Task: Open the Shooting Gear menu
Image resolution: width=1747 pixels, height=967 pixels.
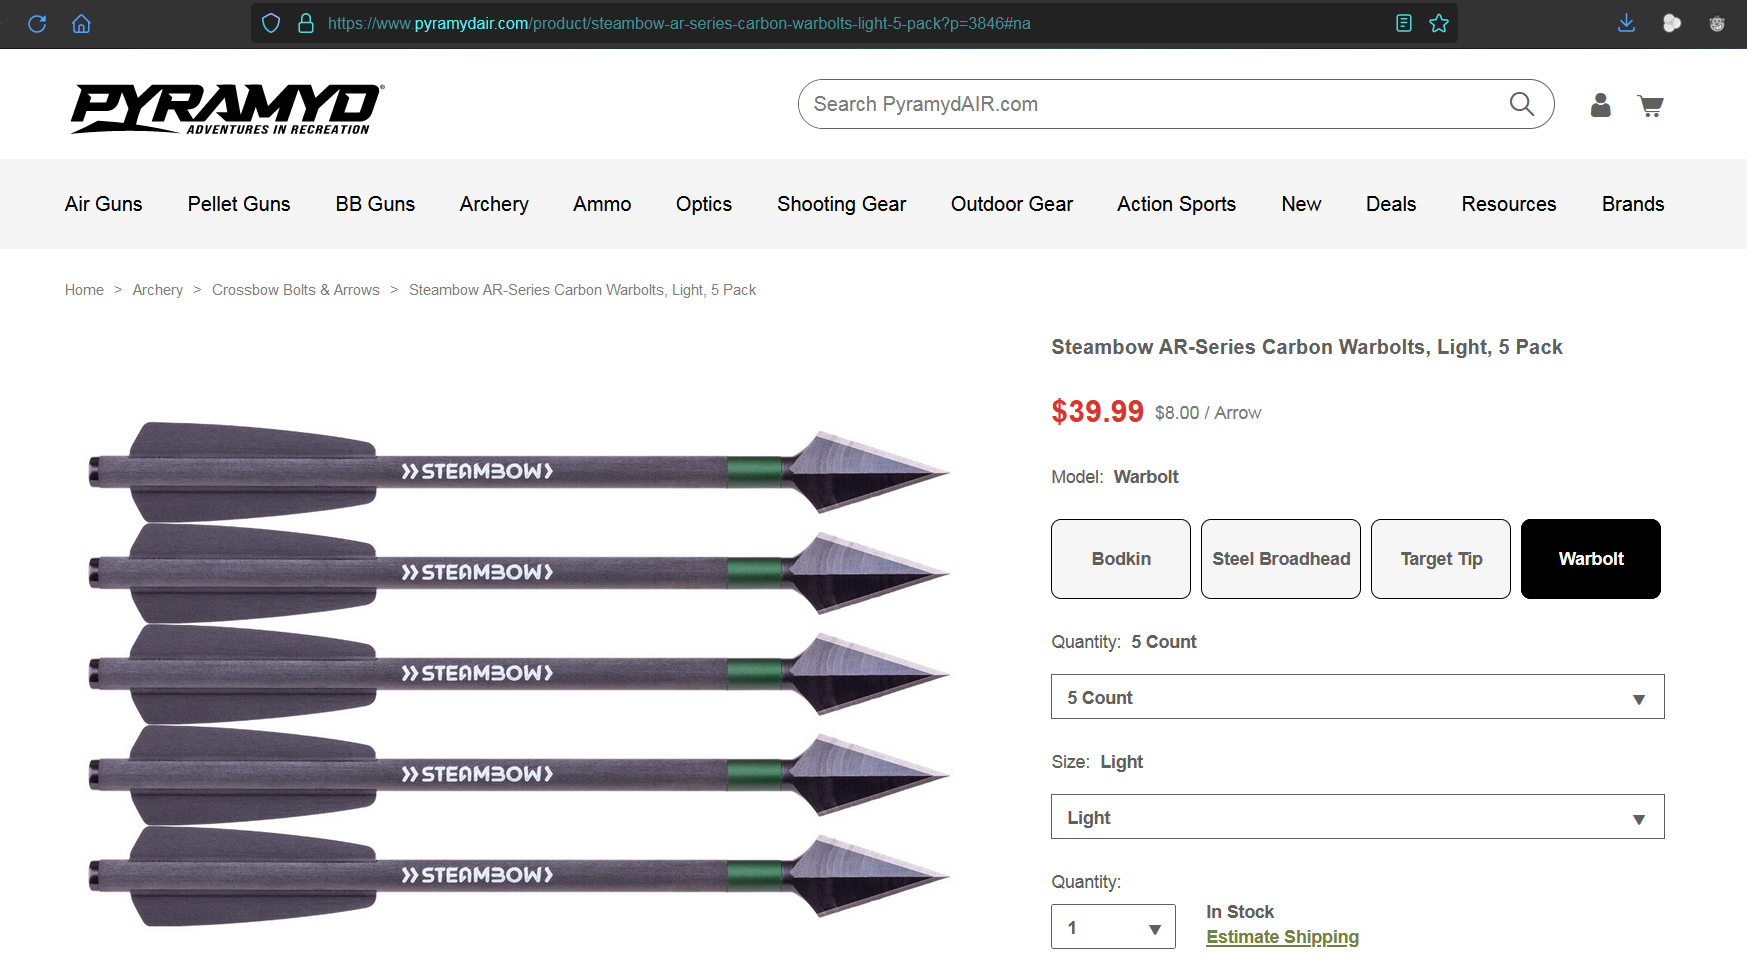Action: click(x=842, y=204)
